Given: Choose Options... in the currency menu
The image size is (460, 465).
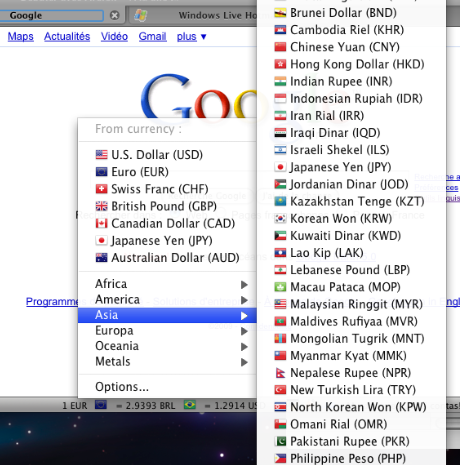Looking at the screenshot, I should coord(167,387).
